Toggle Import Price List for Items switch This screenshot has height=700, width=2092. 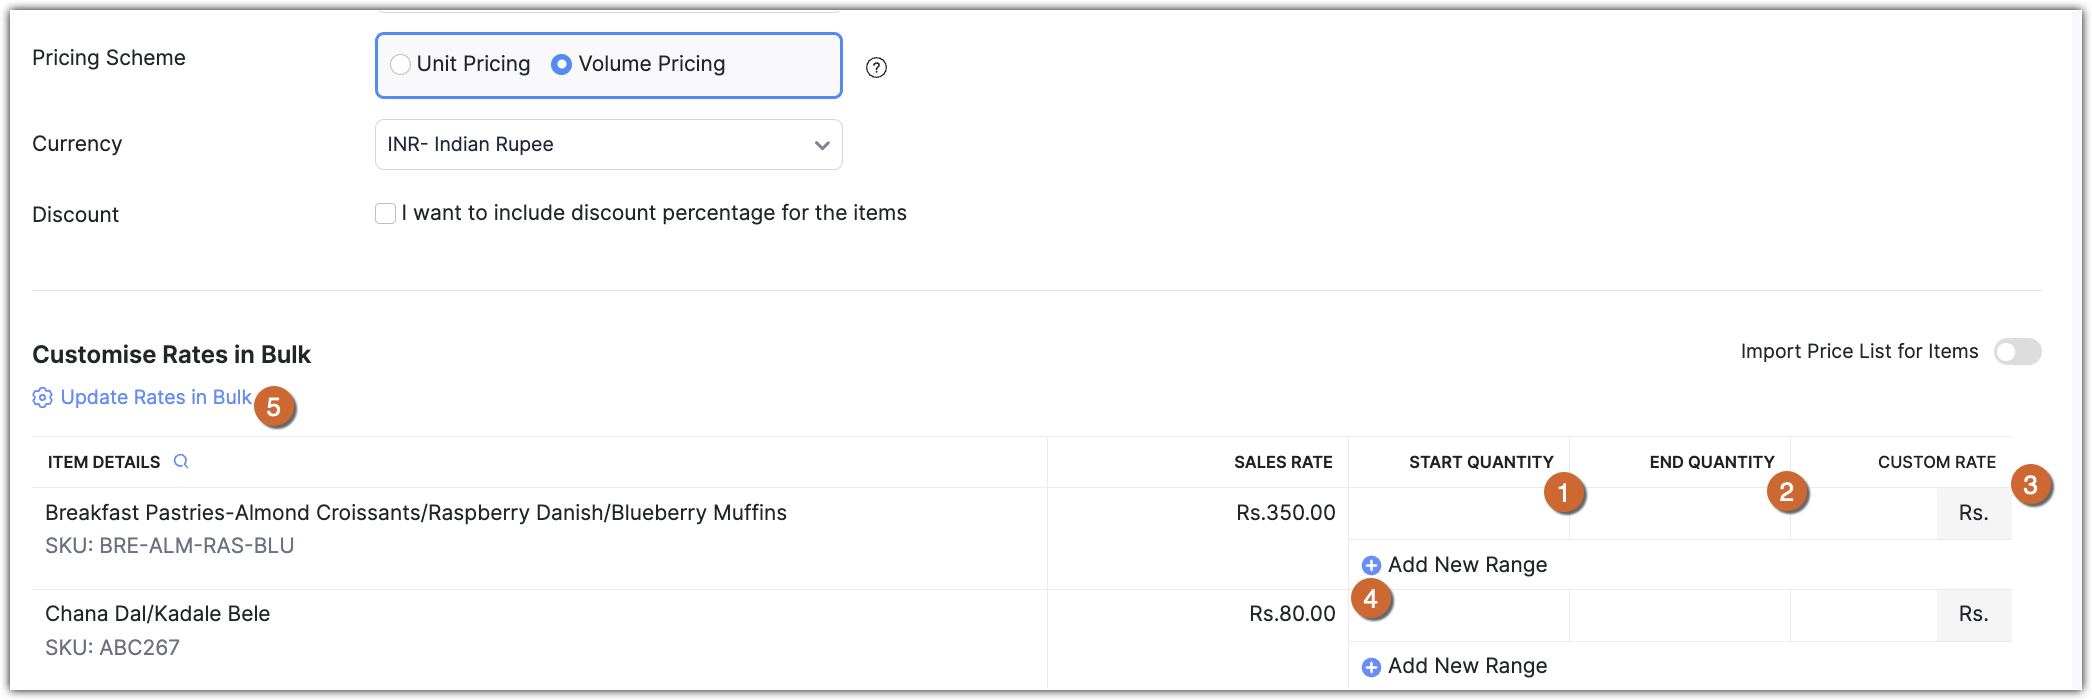2016,352
